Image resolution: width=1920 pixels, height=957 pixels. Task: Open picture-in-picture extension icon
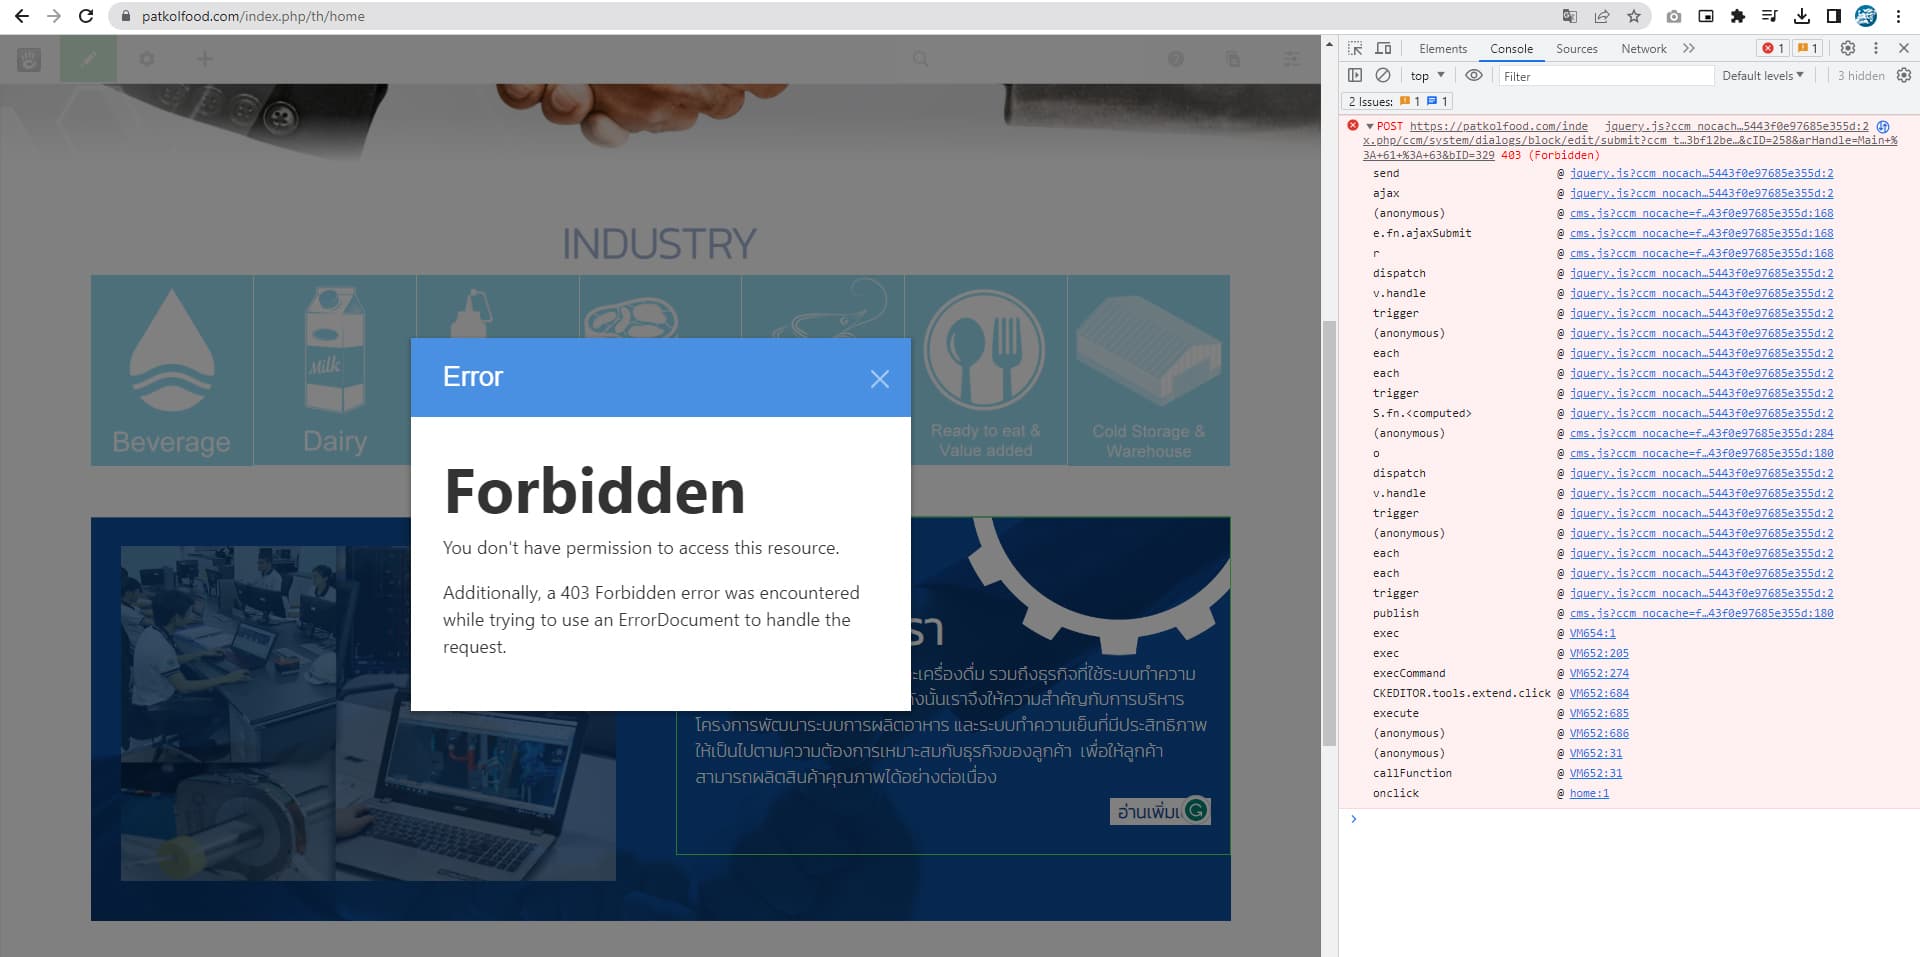pyautogui.click(x=1706, y=16)
